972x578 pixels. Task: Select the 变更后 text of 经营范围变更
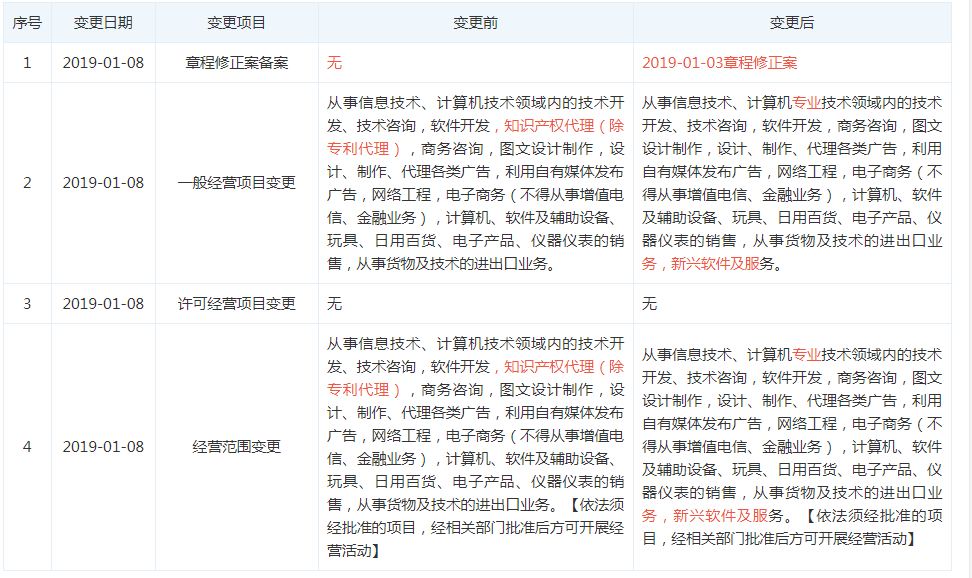click(791, 447)
